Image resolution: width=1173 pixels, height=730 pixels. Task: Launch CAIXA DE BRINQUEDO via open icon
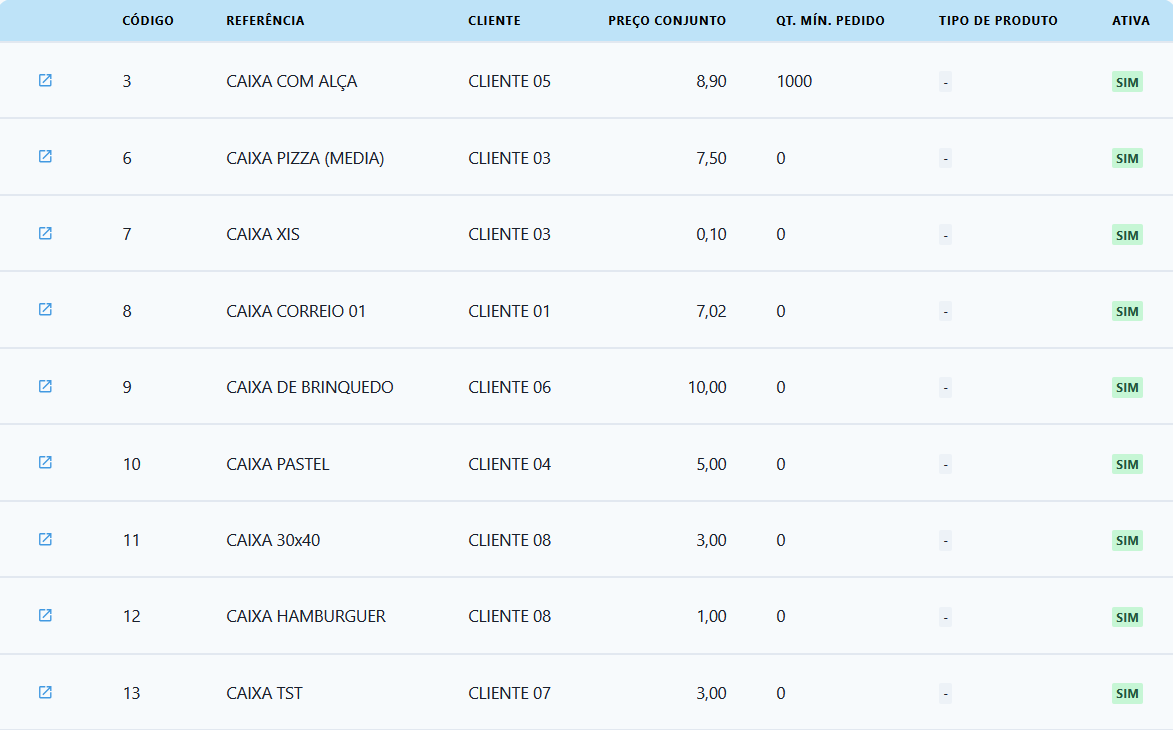(x=45, y=386)
